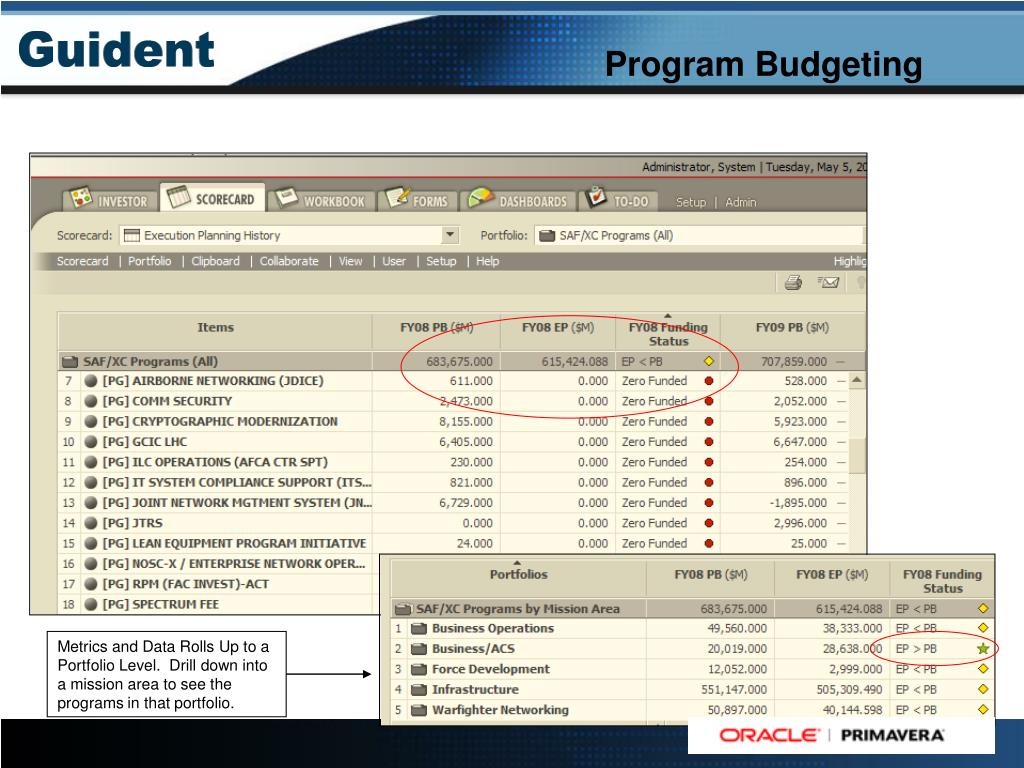Sort by FY08 Funding Status column header

(668, 334)
